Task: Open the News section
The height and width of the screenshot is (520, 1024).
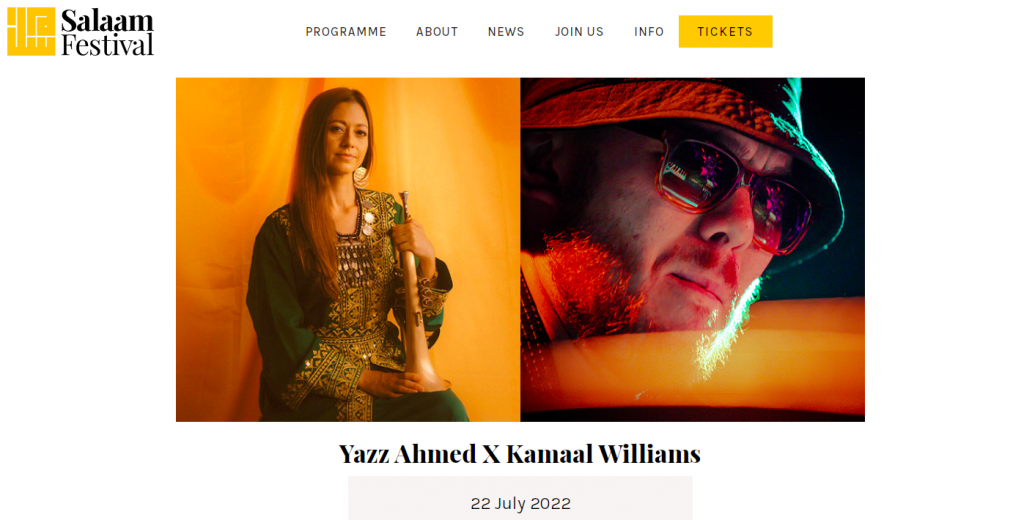Action: (506, 31)
